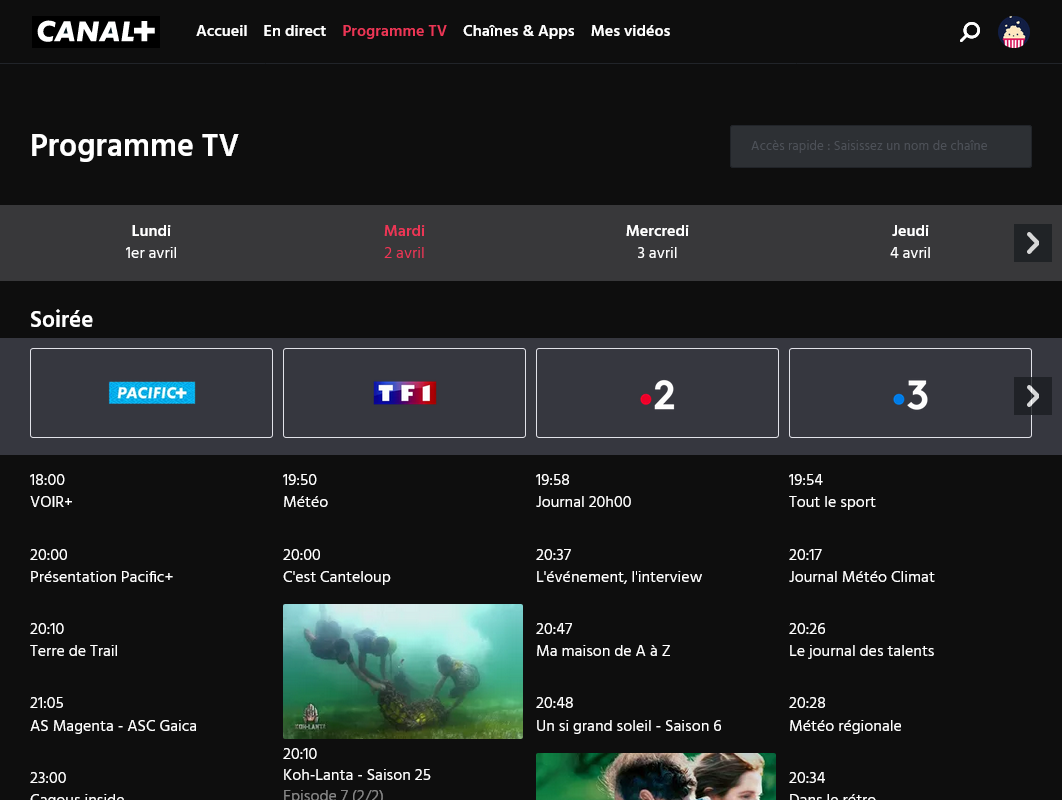Open search using the magnifying glass icon

click(969, 31)
